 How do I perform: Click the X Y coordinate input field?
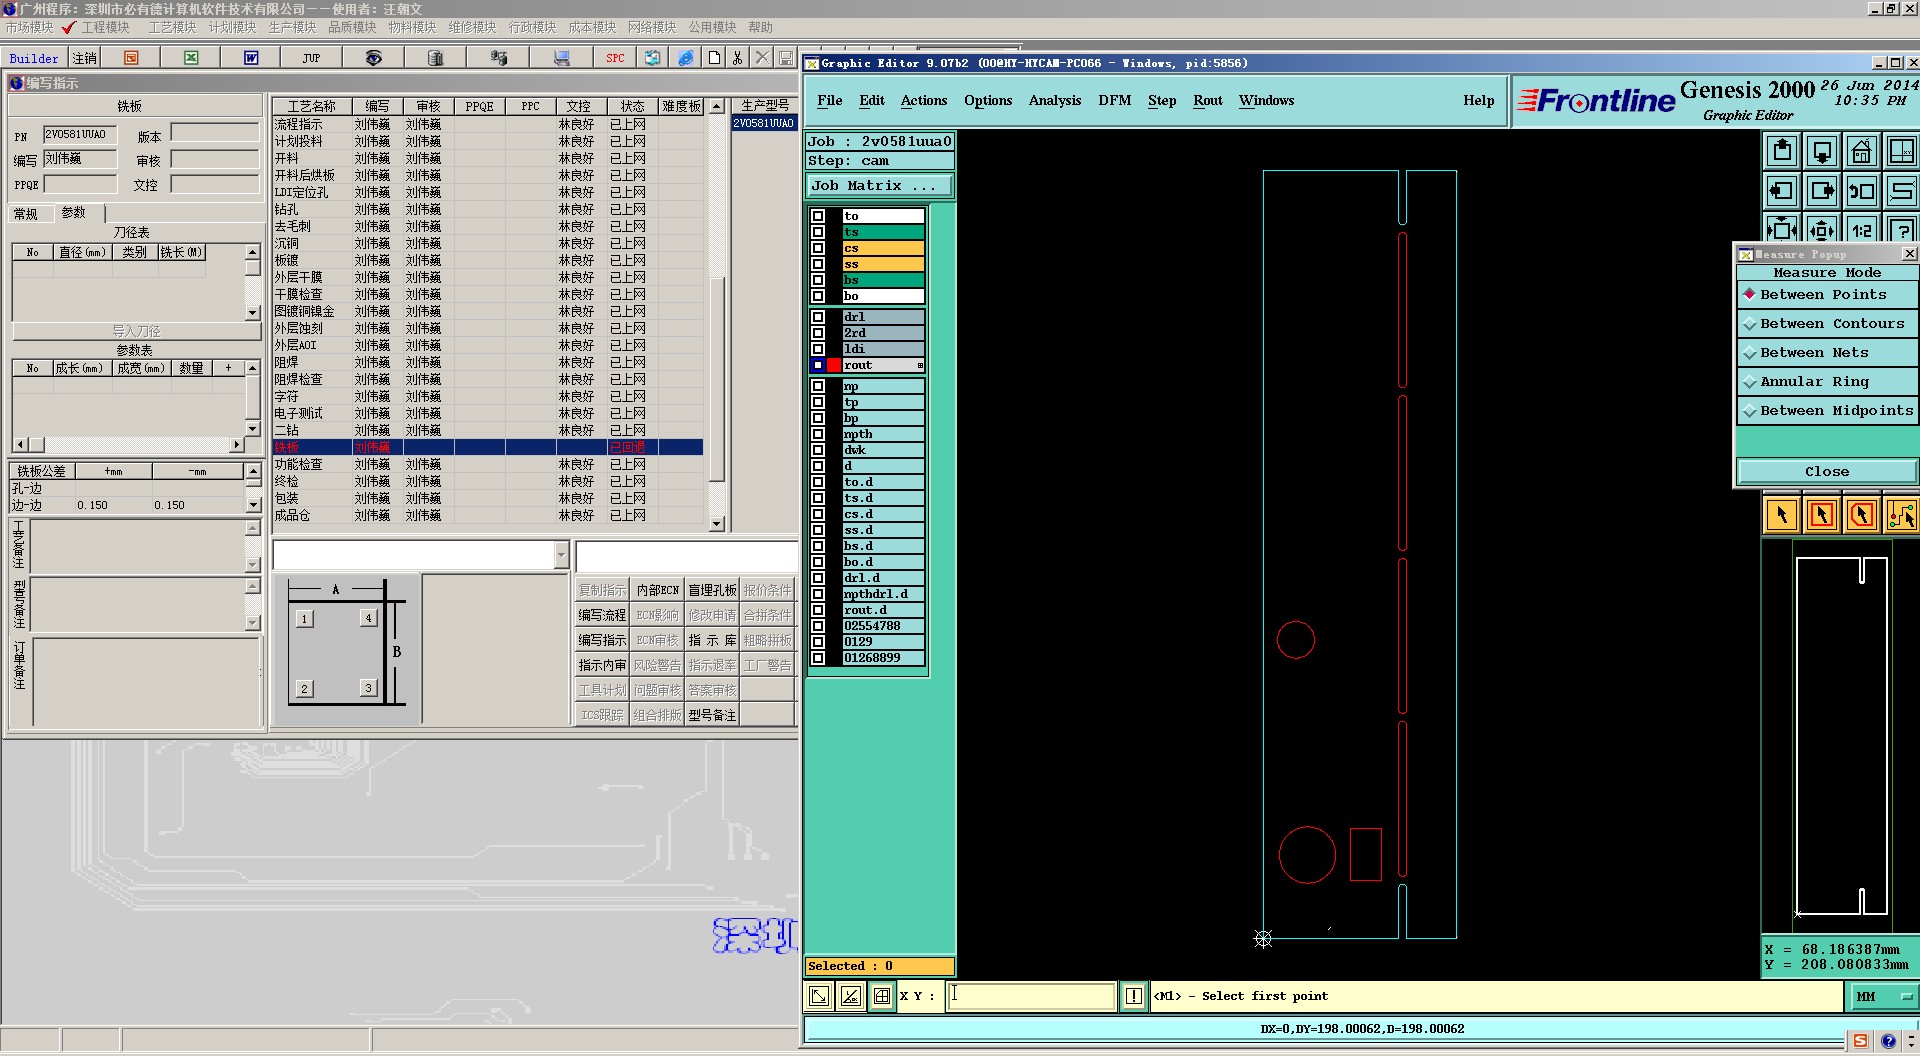pos(1031,996)
